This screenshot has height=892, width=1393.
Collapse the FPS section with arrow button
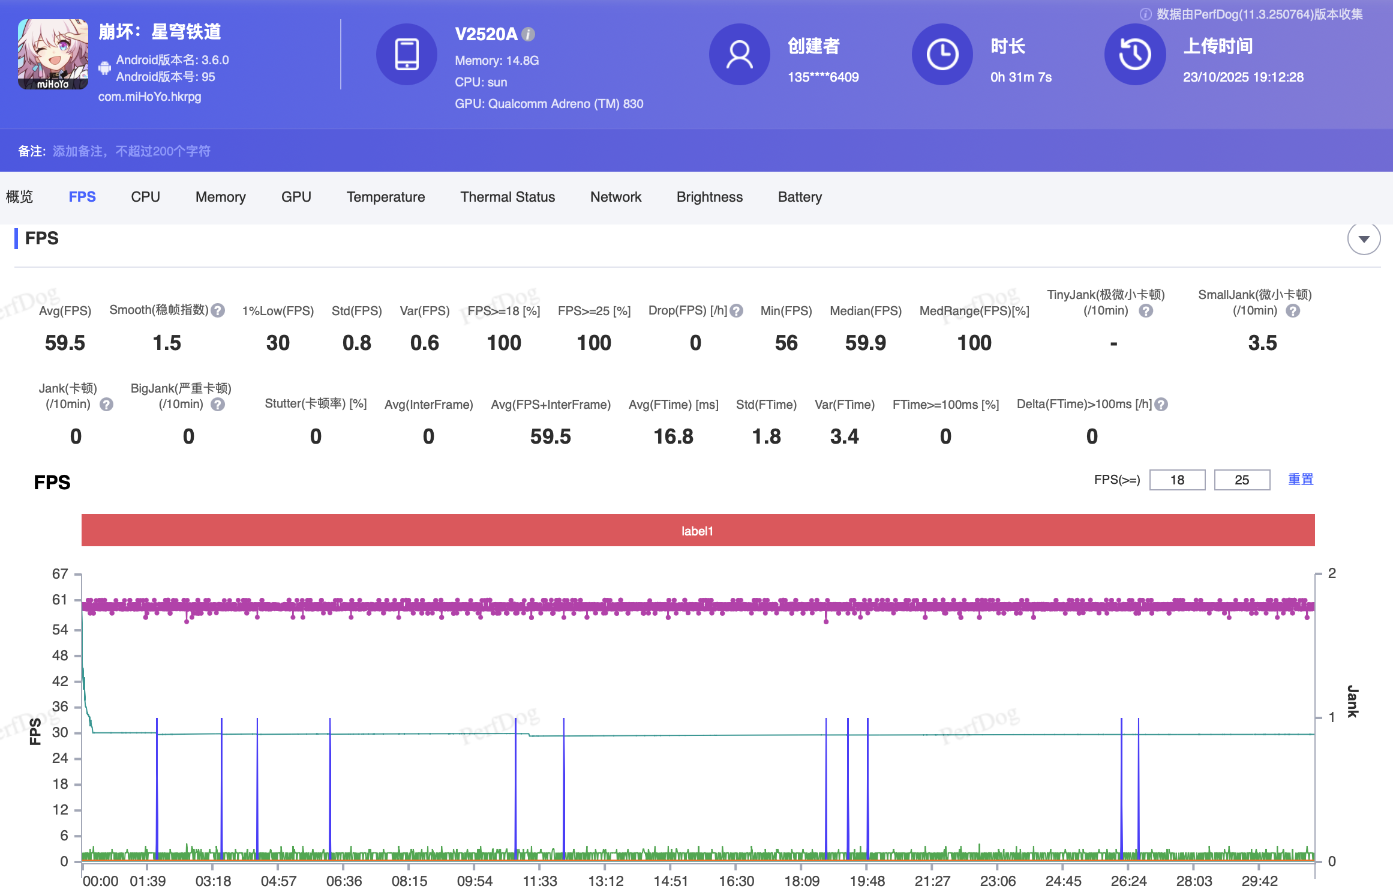pyautogui.click(x=1364, y=239)
